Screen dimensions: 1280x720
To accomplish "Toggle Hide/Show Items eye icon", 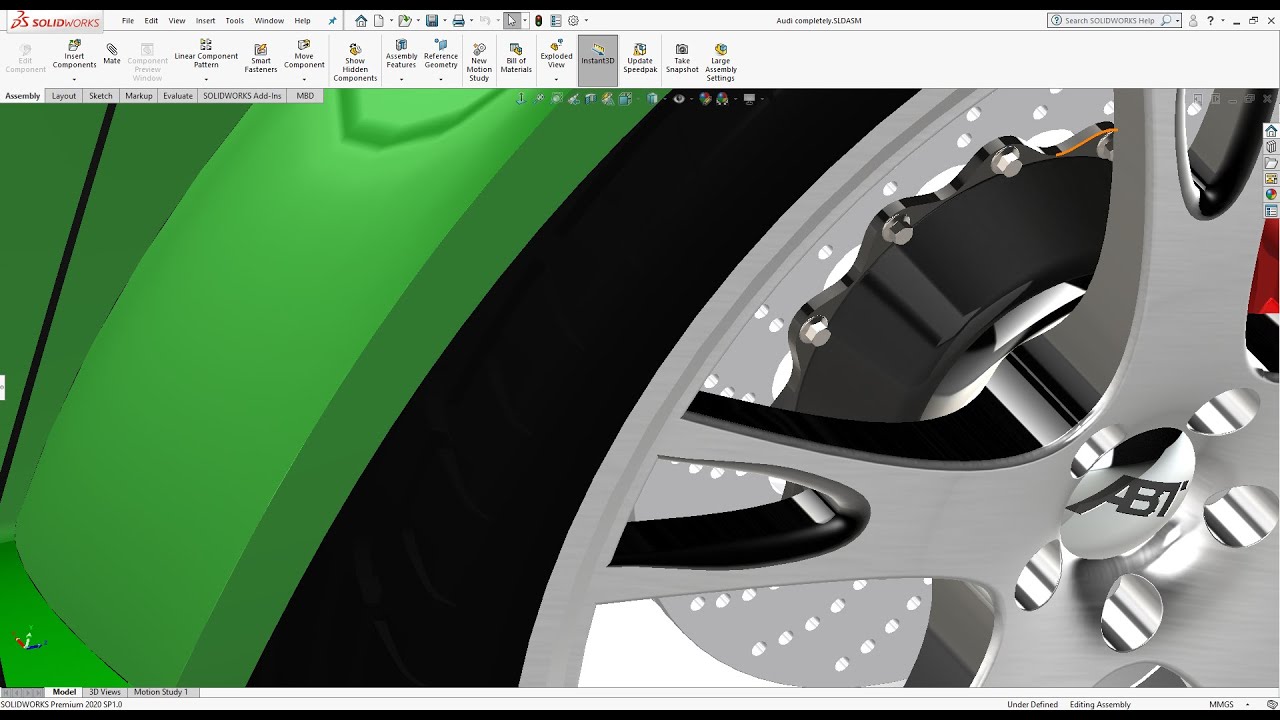I will [x=679, y=98].
